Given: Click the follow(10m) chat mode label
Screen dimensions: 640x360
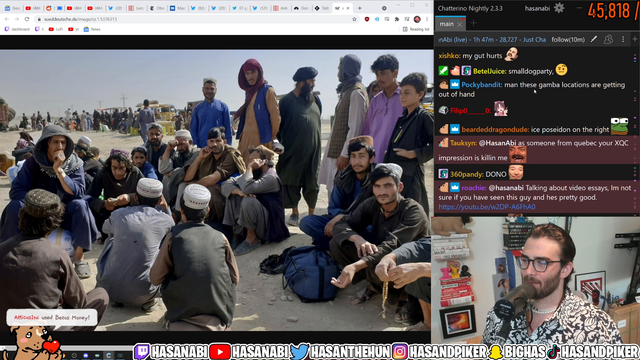Looking at the screenshot, I should tap(568, 40).
